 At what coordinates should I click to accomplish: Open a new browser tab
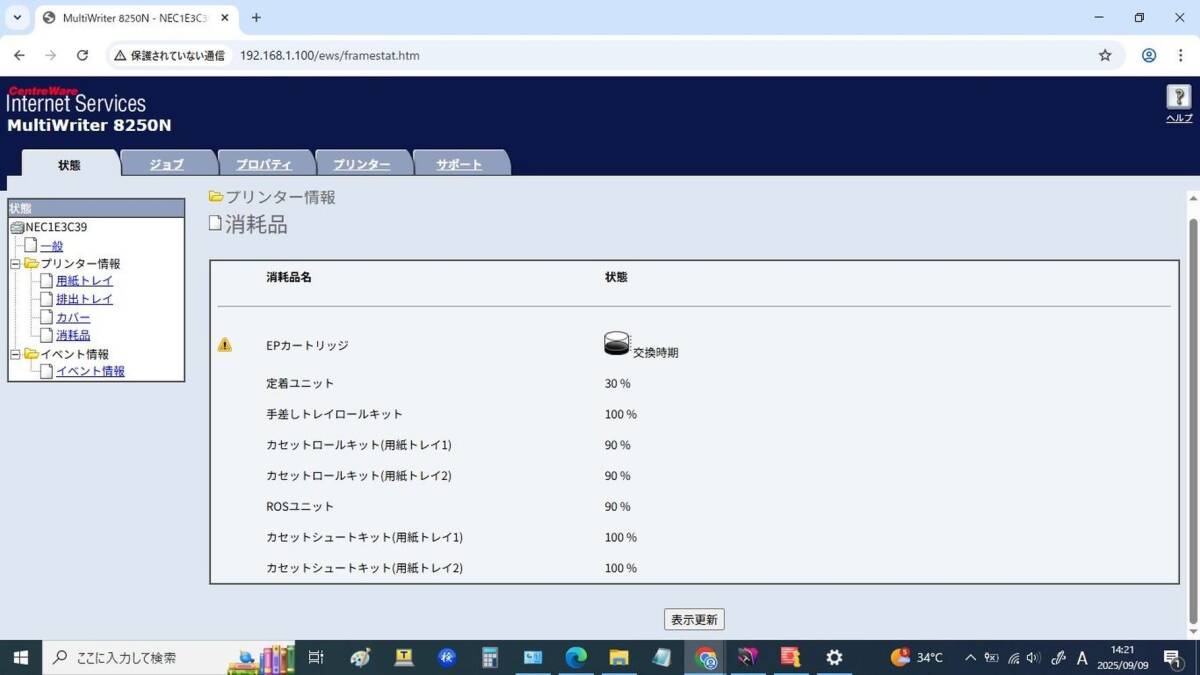tap(256, 18)
